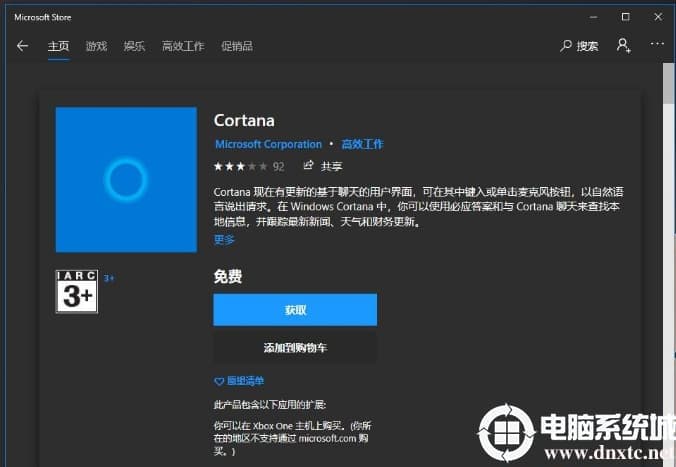The image size is (676, 467).
Task: Open the 促销品 tab
Action: click(x=237, y=46)
